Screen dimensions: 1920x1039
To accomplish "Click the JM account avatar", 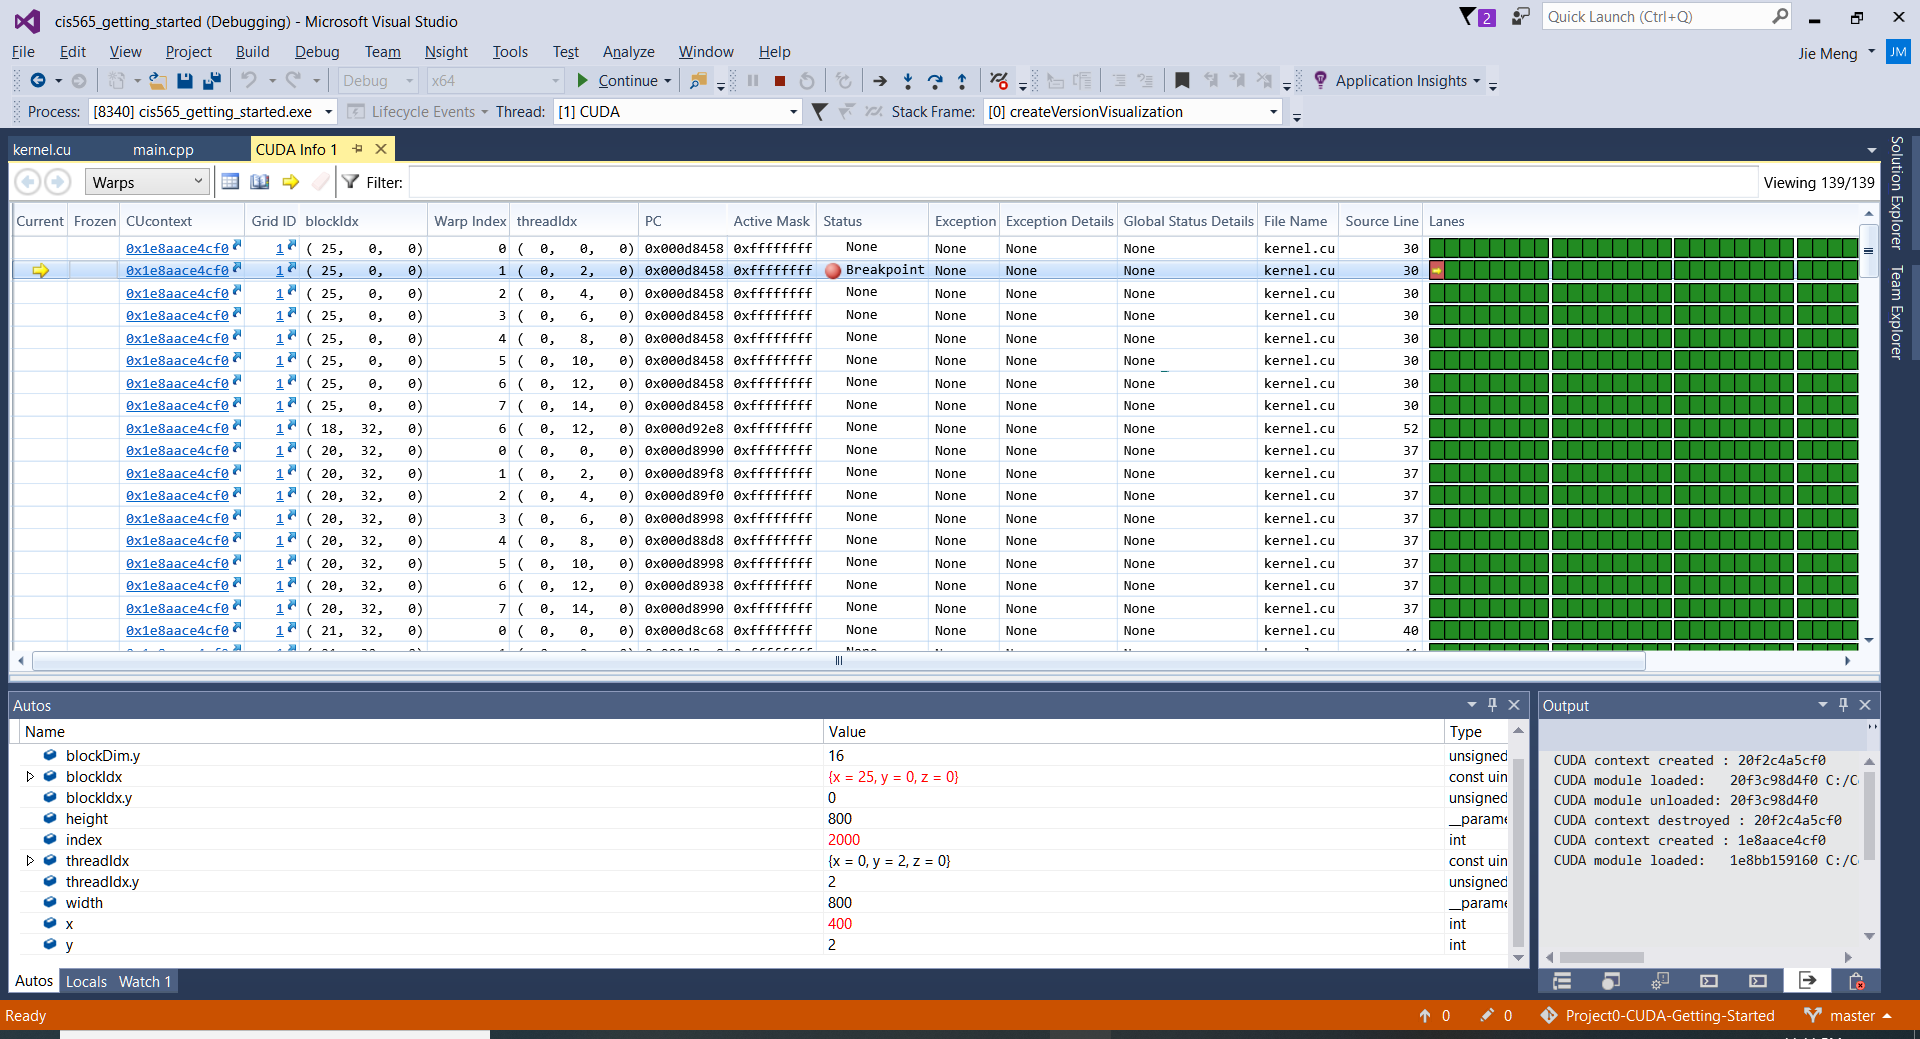I will 1898,52.
